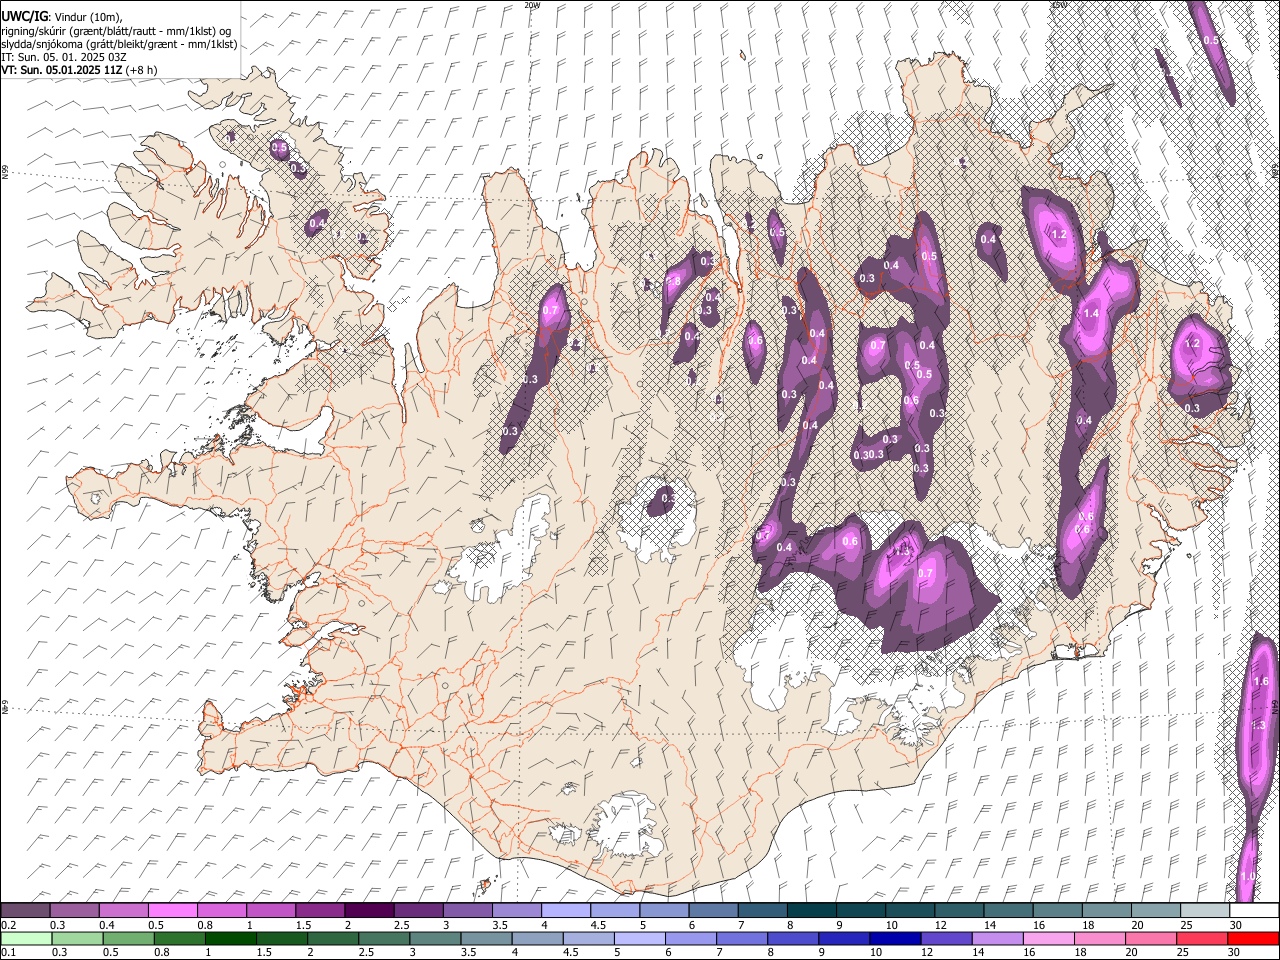
Task: Select the light blue lower-row swatch starting at 5
Action: [640, 938]
